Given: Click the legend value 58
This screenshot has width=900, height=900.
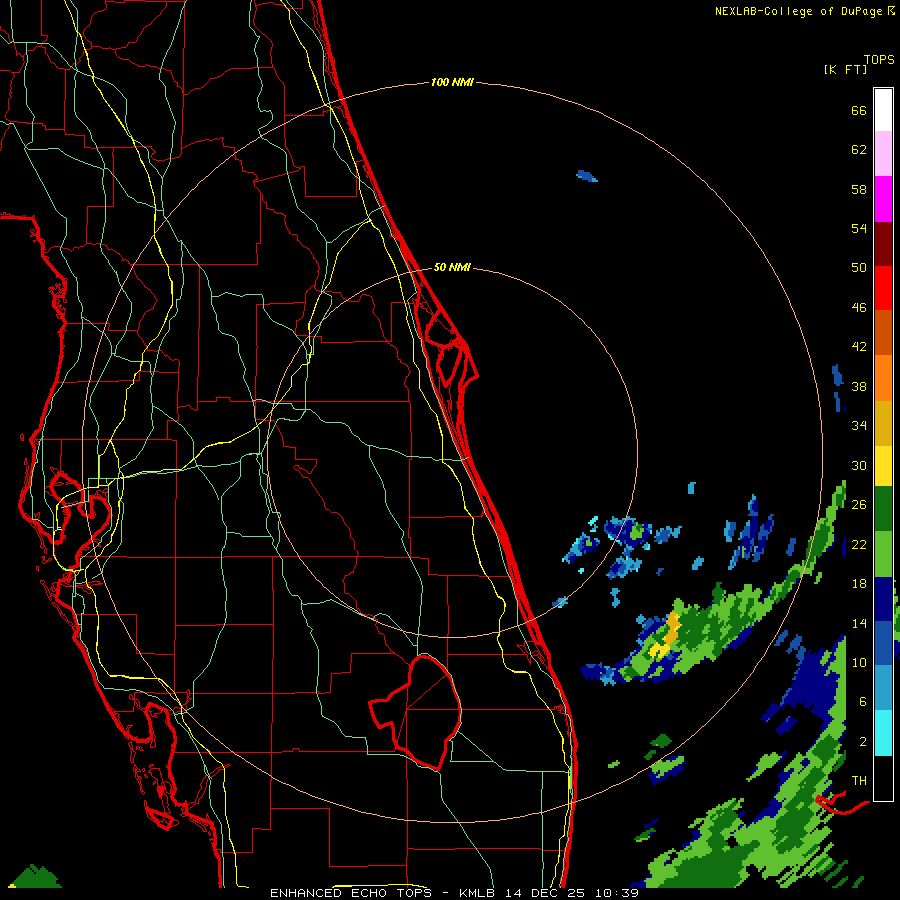Looking at the screenshot, I should tap(859, 189).
